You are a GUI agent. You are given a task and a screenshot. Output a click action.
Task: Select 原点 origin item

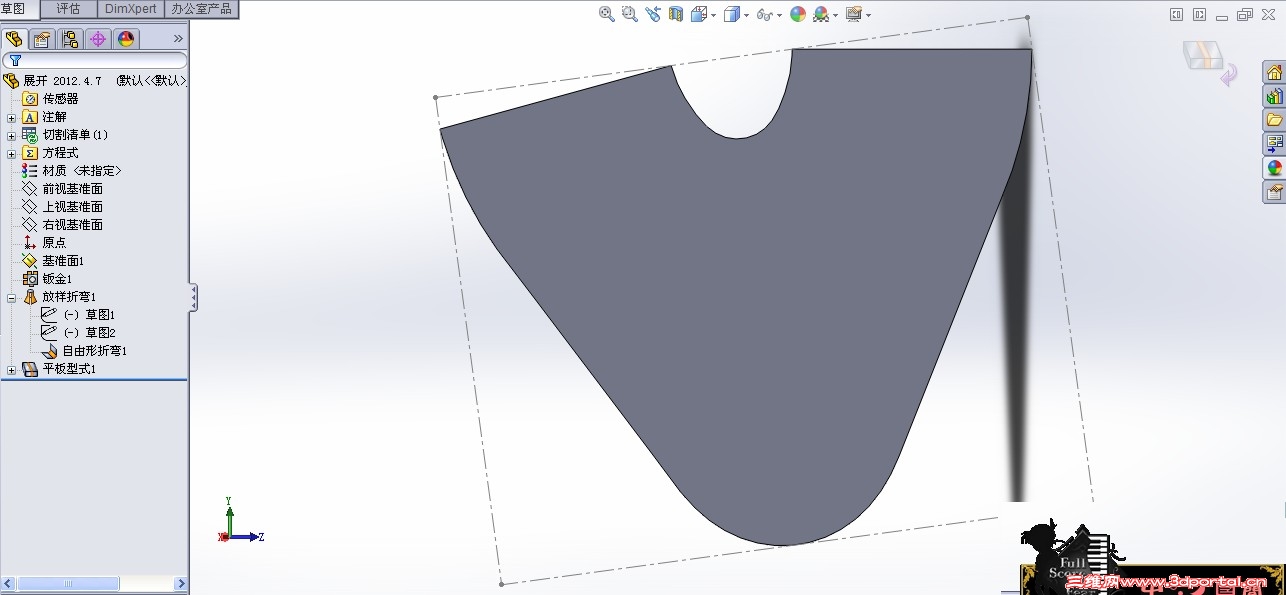pos(54,242)
